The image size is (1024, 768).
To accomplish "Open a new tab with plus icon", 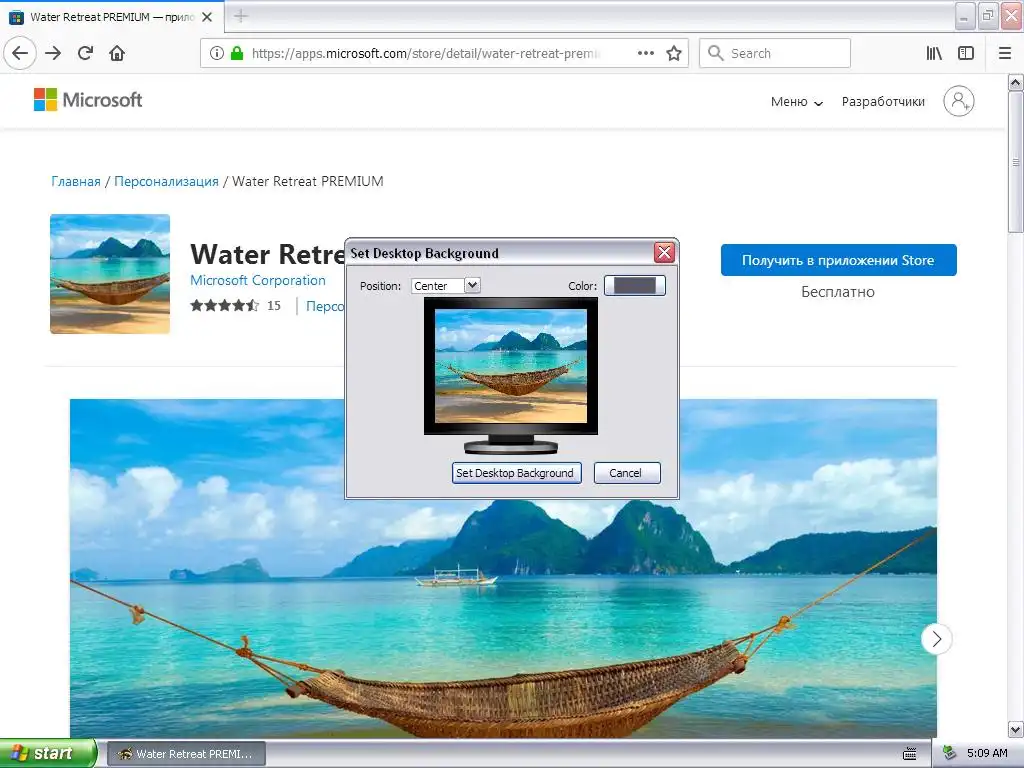I will coord(241,16).
